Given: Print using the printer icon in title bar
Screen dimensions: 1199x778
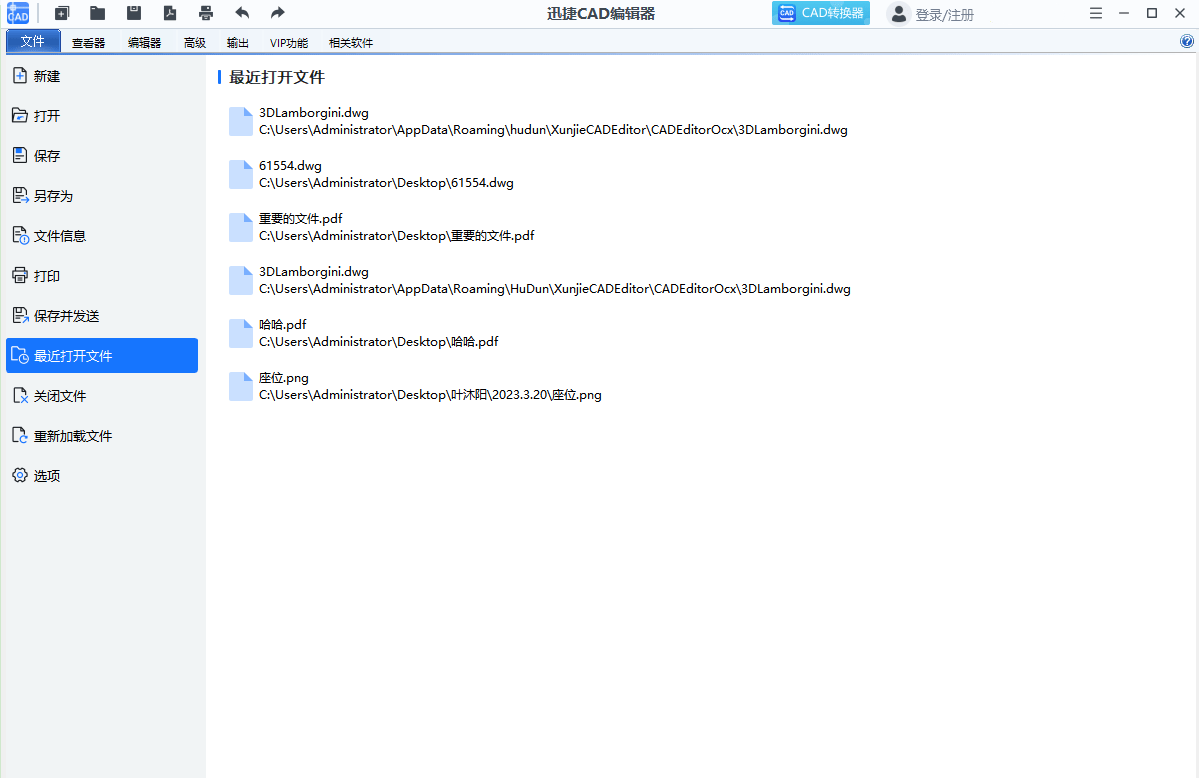Looking at the screenshot, I should (x=206, y=13).
